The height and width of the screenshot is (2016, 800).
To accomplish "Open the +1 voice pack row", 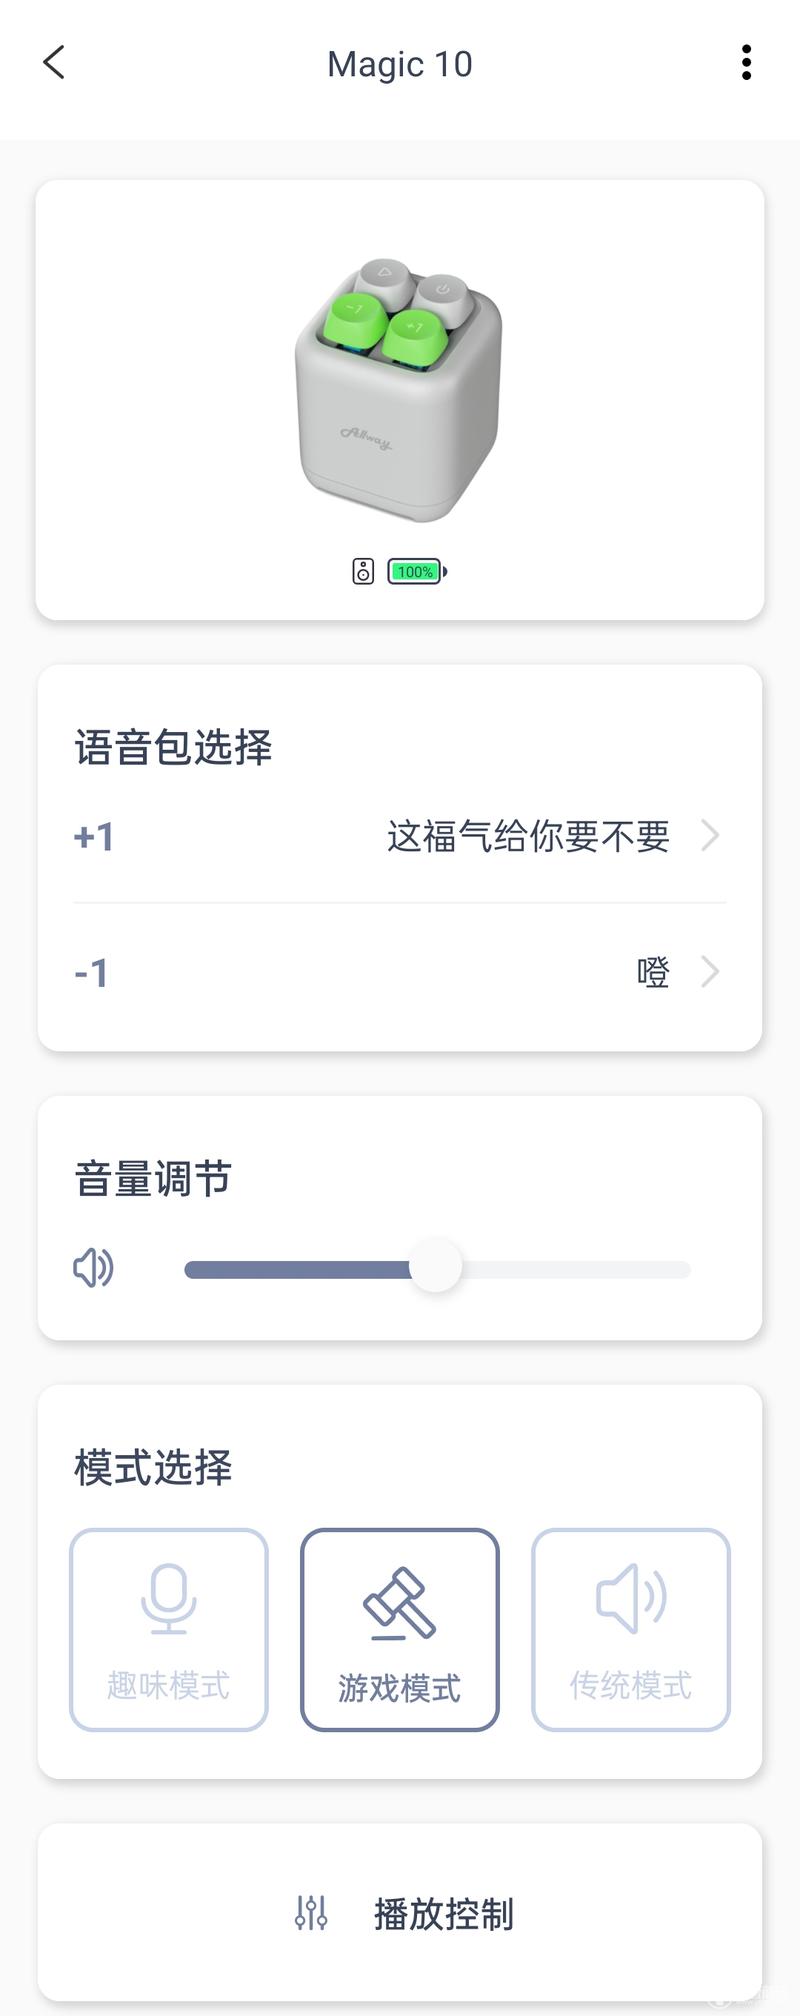I will coord(400,836).
